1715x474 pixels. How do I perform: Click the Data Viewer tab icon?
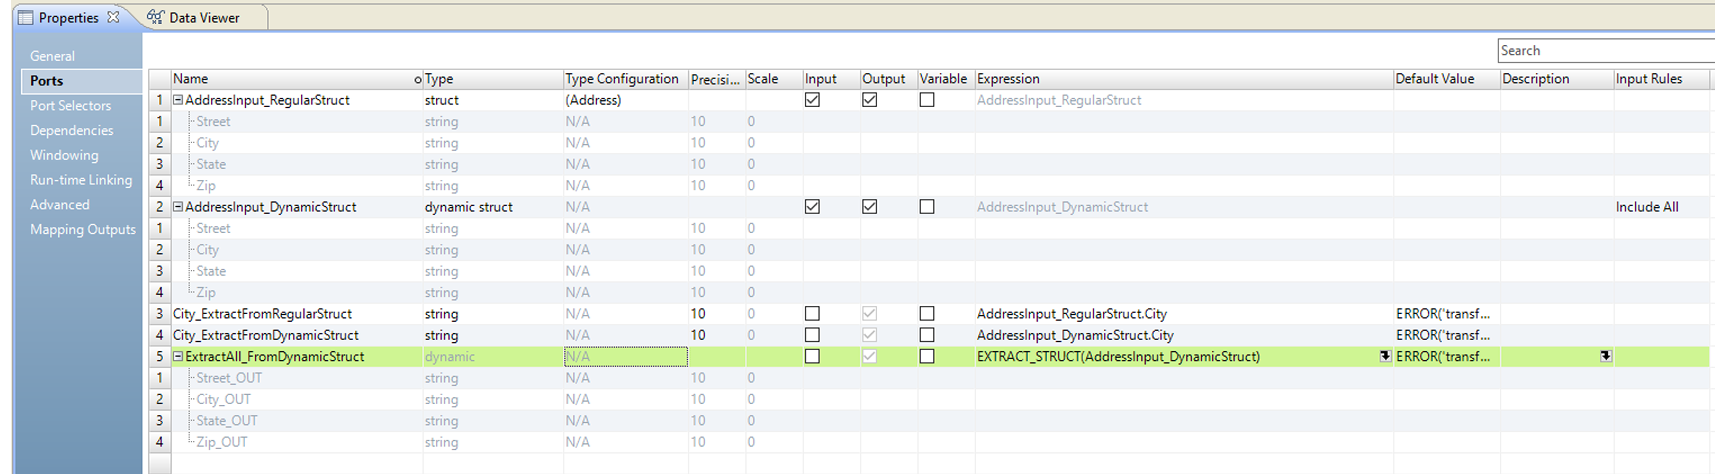click(x=155, y=18)
